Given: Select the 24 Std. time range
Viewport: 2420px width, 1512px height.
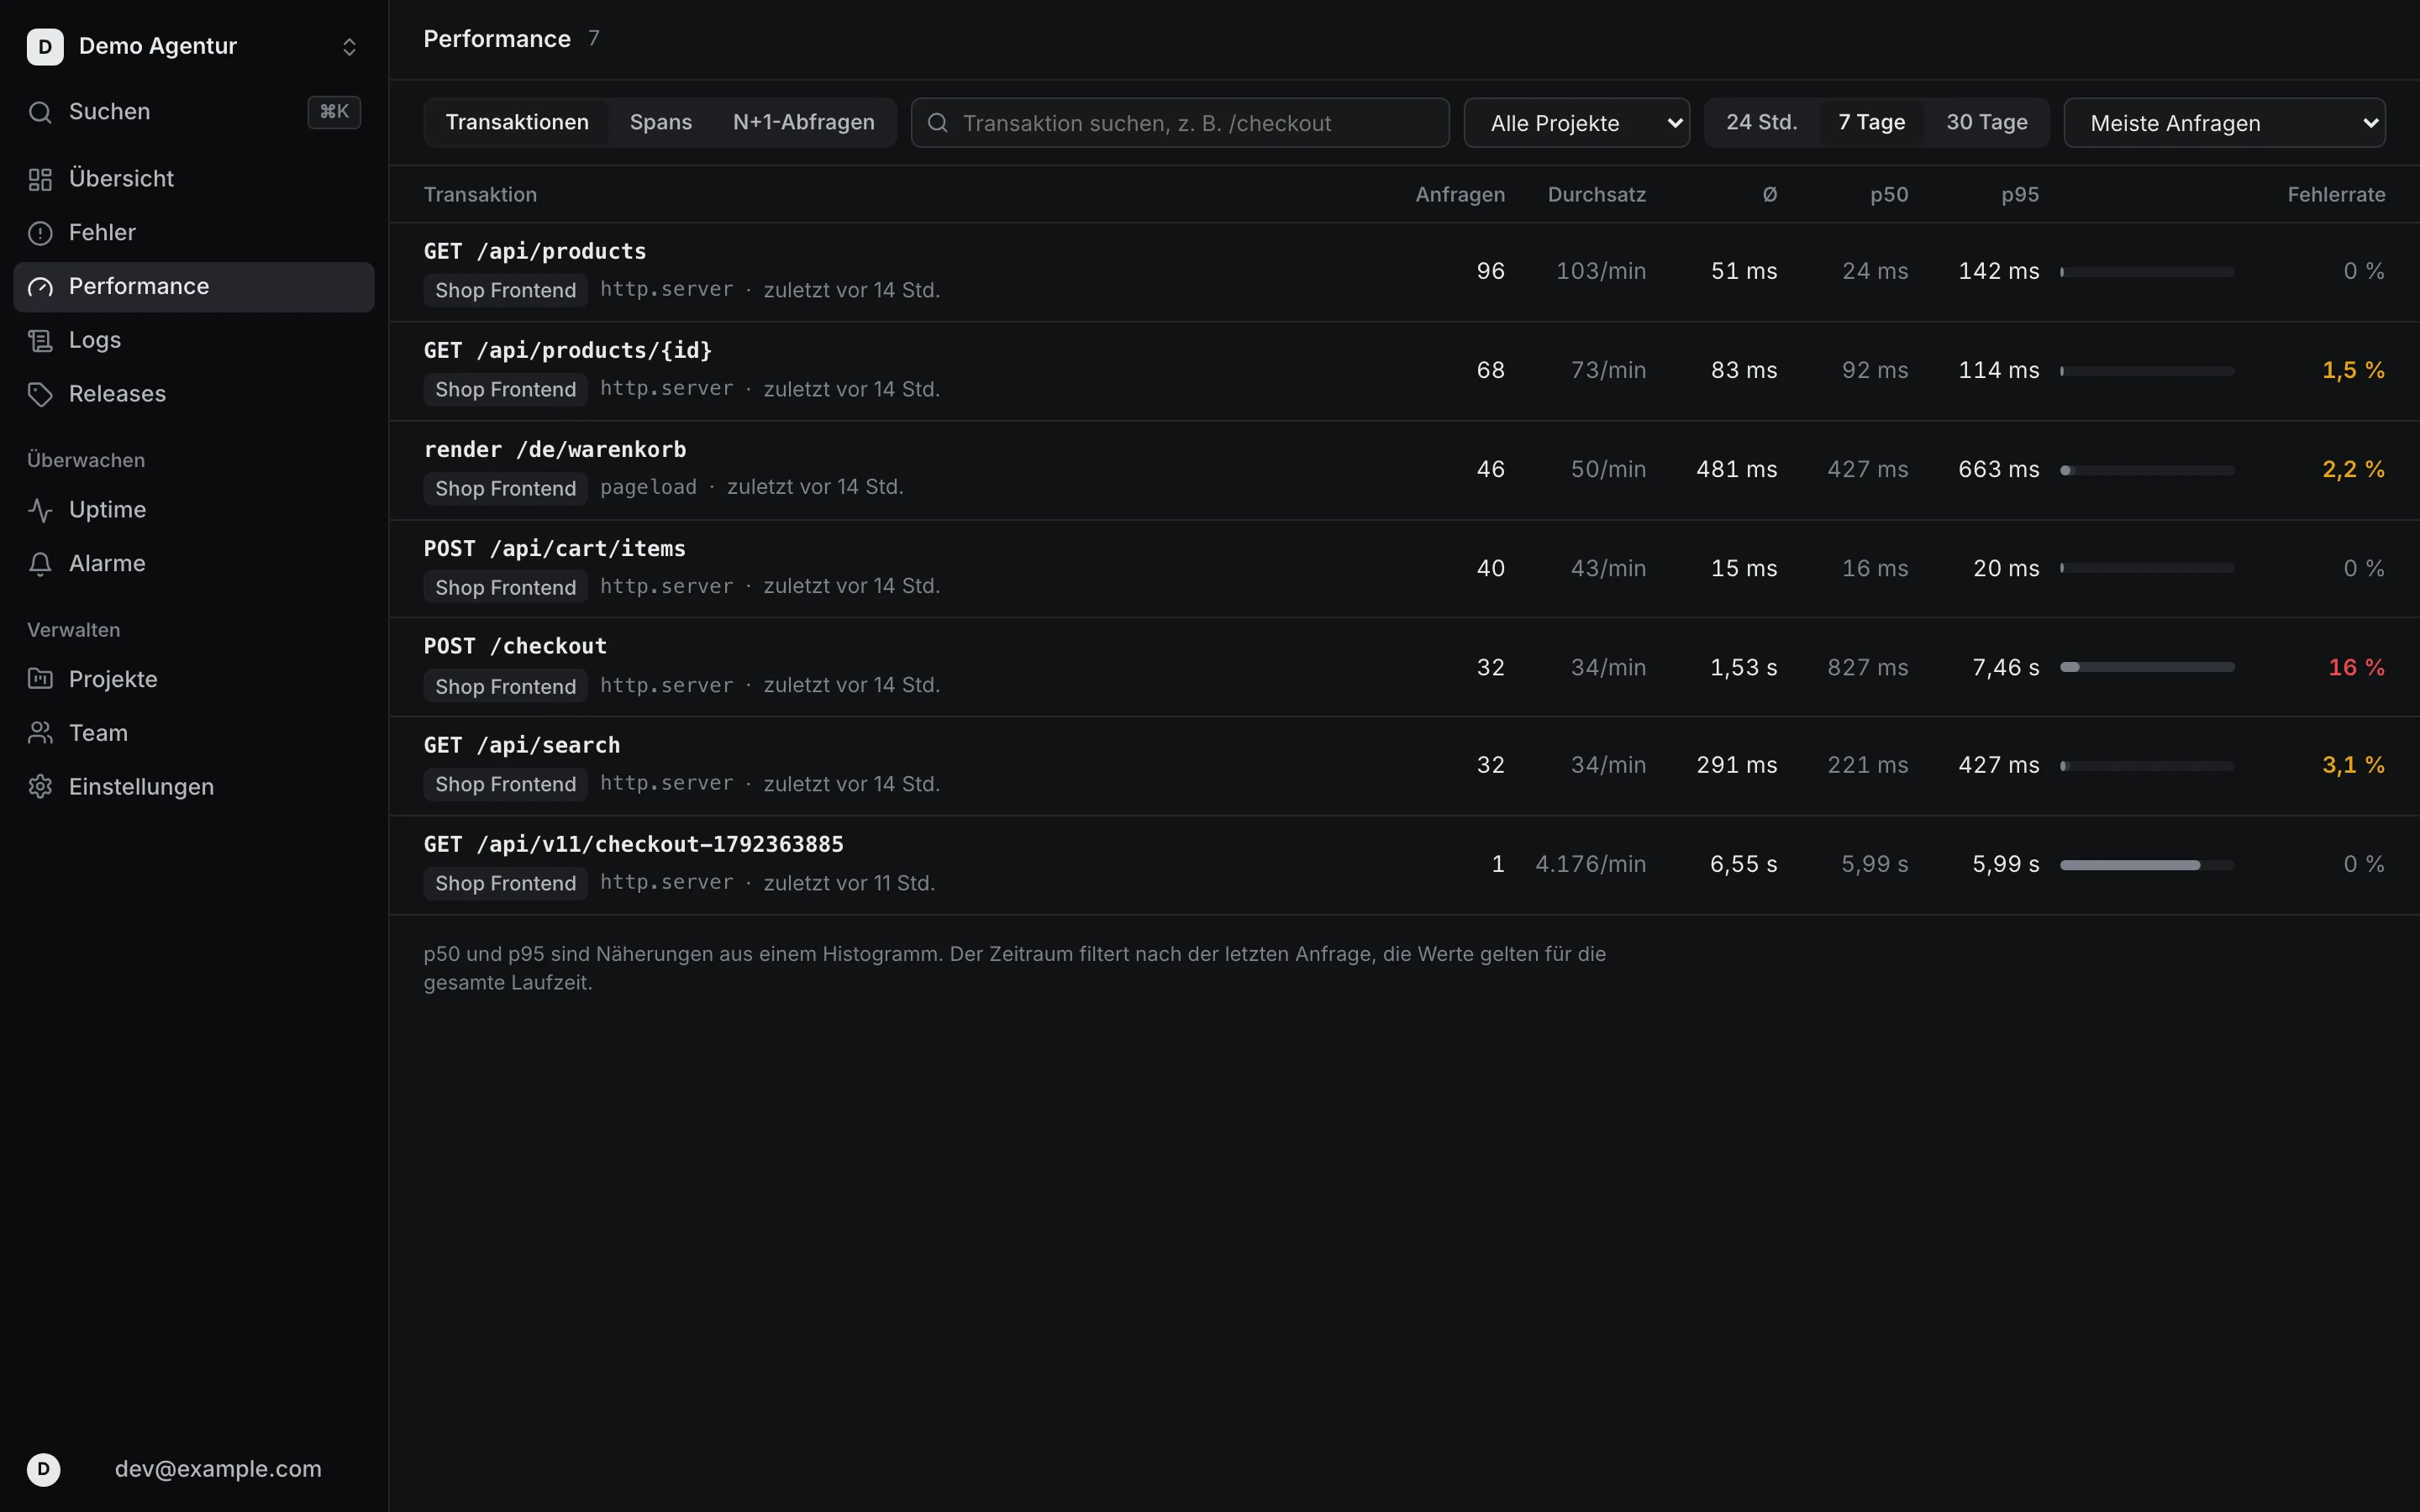Looking at the screenshot, I should (x=1761, y=122).
